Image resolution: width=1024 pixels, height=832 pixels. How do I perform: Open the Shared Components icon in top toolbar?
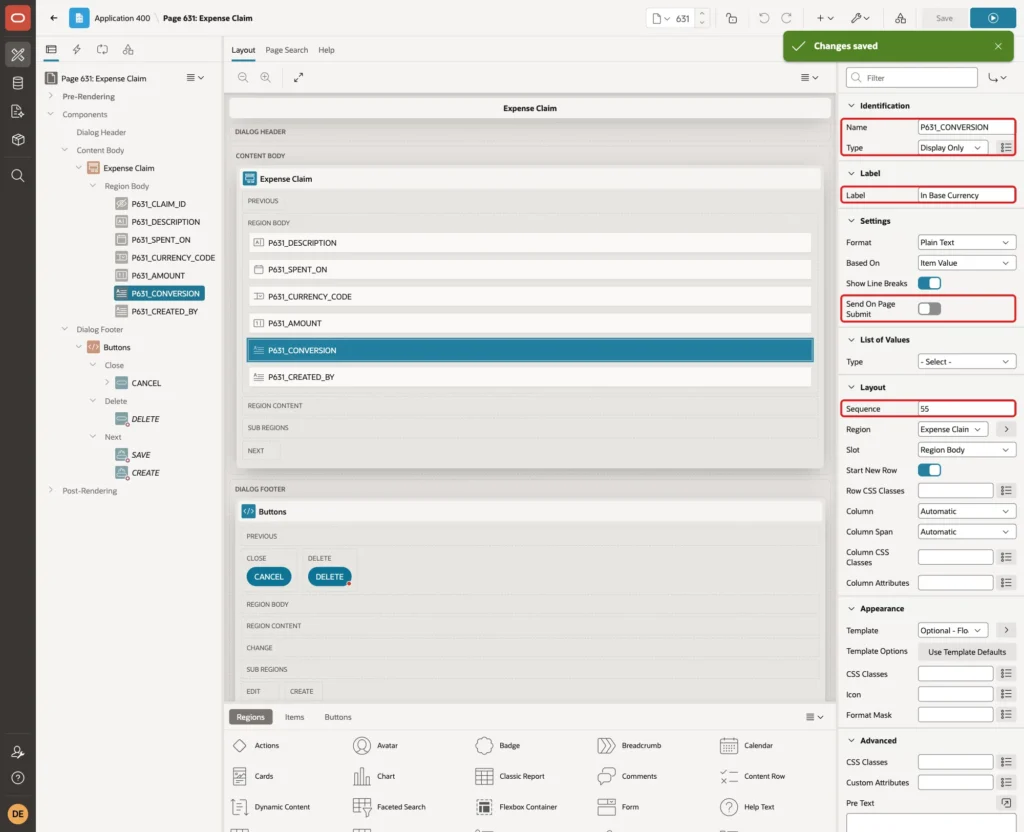point(901,18)
